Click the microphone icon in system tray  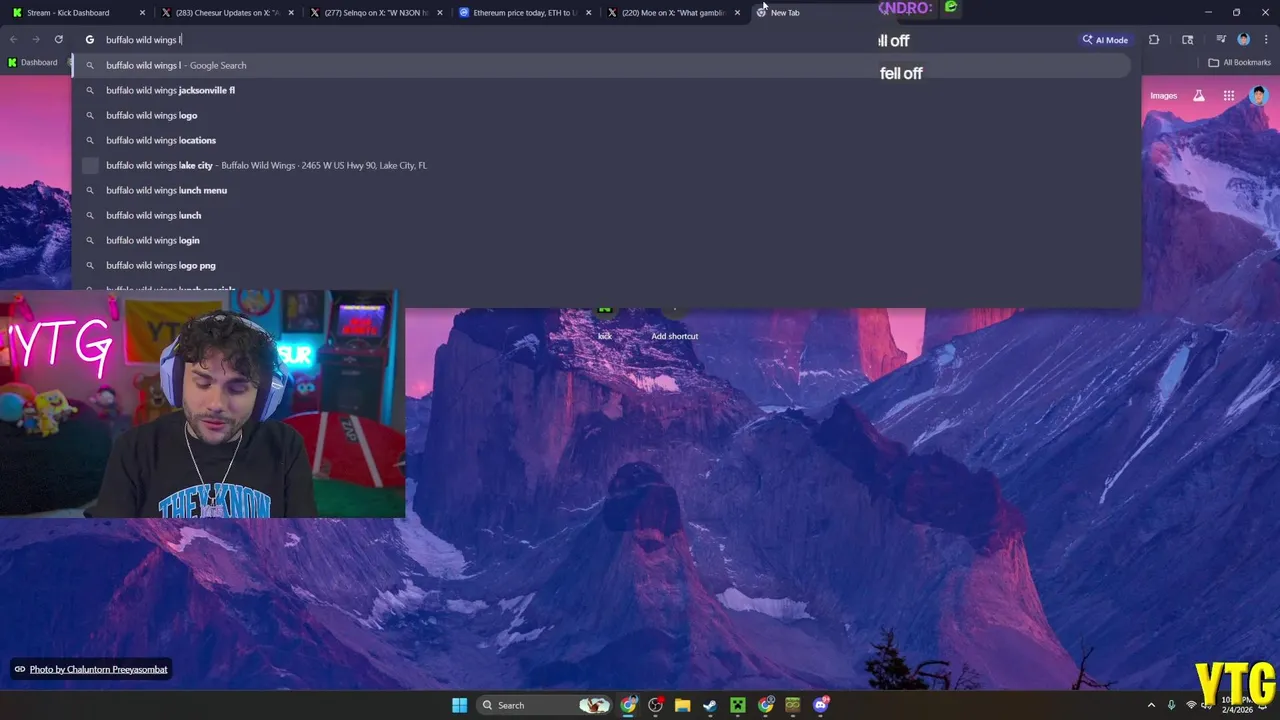click(x=1171, y=705)
